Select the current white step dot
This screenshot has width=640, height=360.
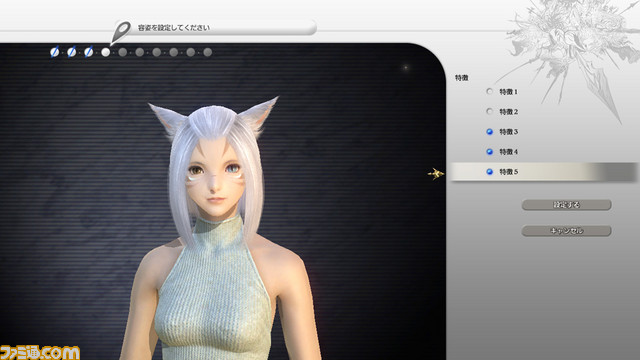(x=105, y=52)
